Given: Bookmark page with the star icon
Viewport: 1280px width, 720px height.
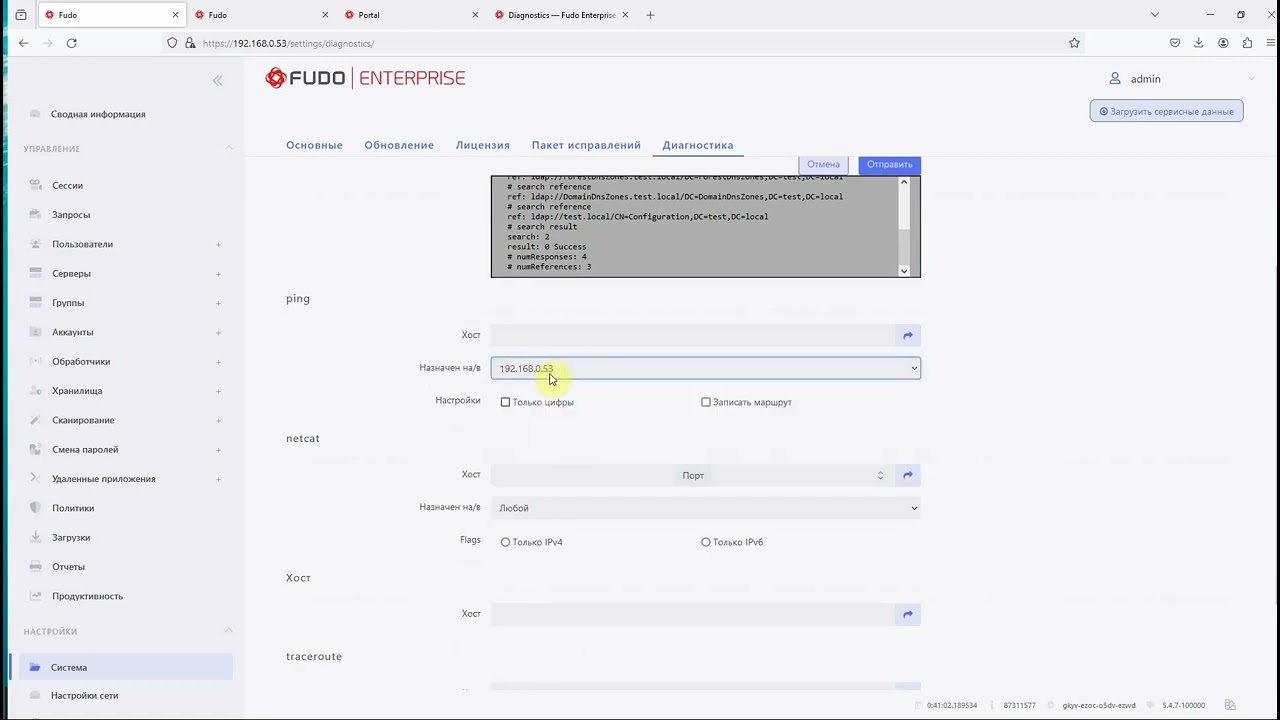Looking at the screenshot, I should (1074, 43).
